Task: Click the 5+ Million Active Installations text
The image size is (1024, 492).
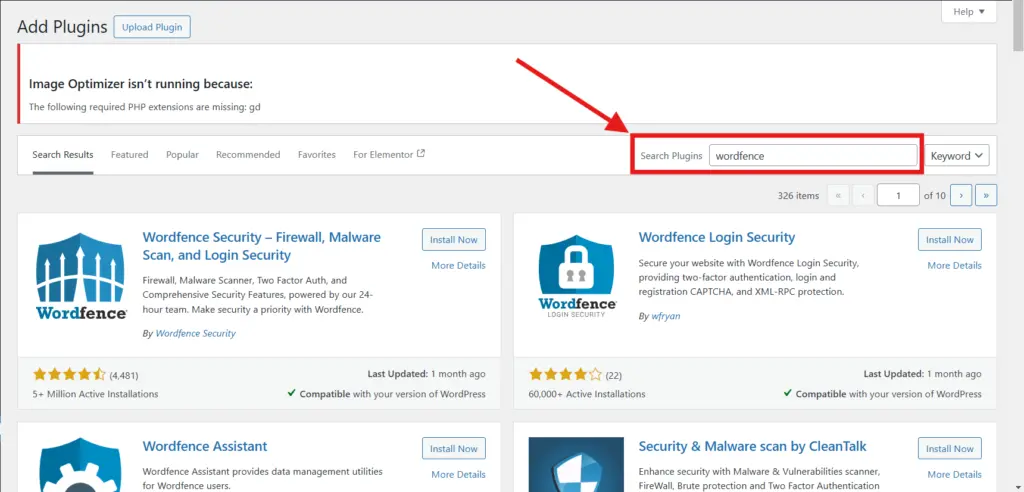Action: click(95, 394)
